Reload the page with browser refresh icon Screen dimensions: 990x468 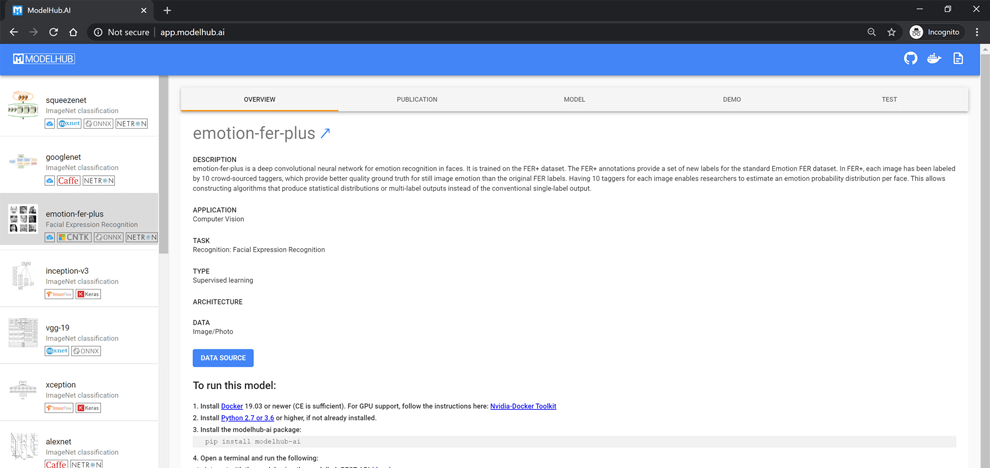(53, 32)
